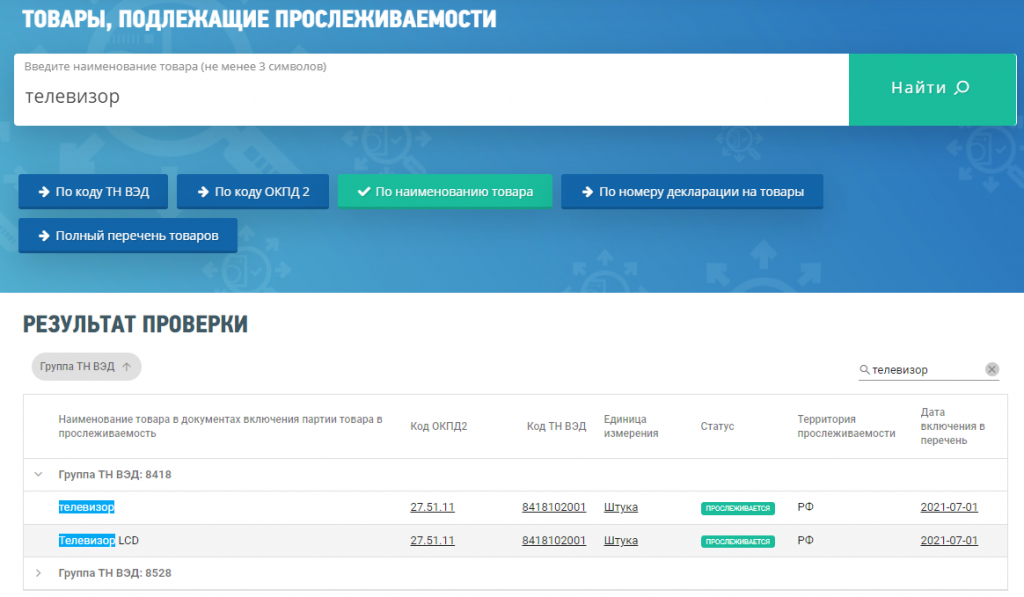
Task: Open Полный перечень товаров list
Action: coord(128,236)
